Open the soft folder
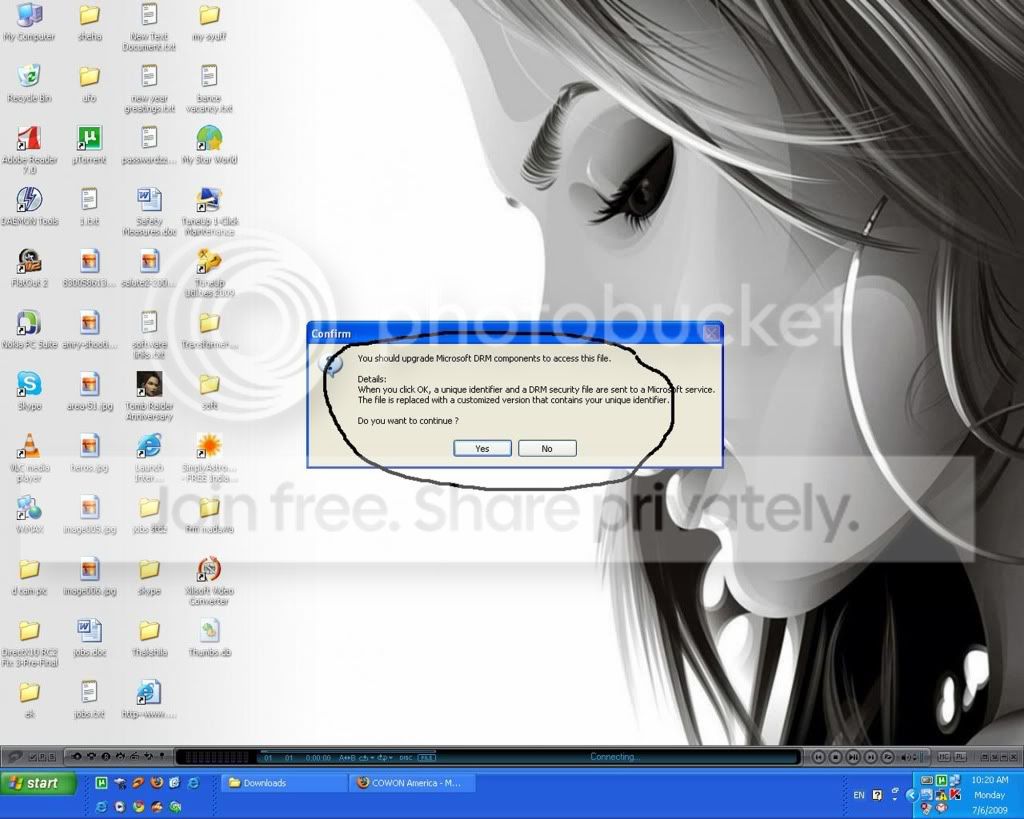 (x=209, y=391)
